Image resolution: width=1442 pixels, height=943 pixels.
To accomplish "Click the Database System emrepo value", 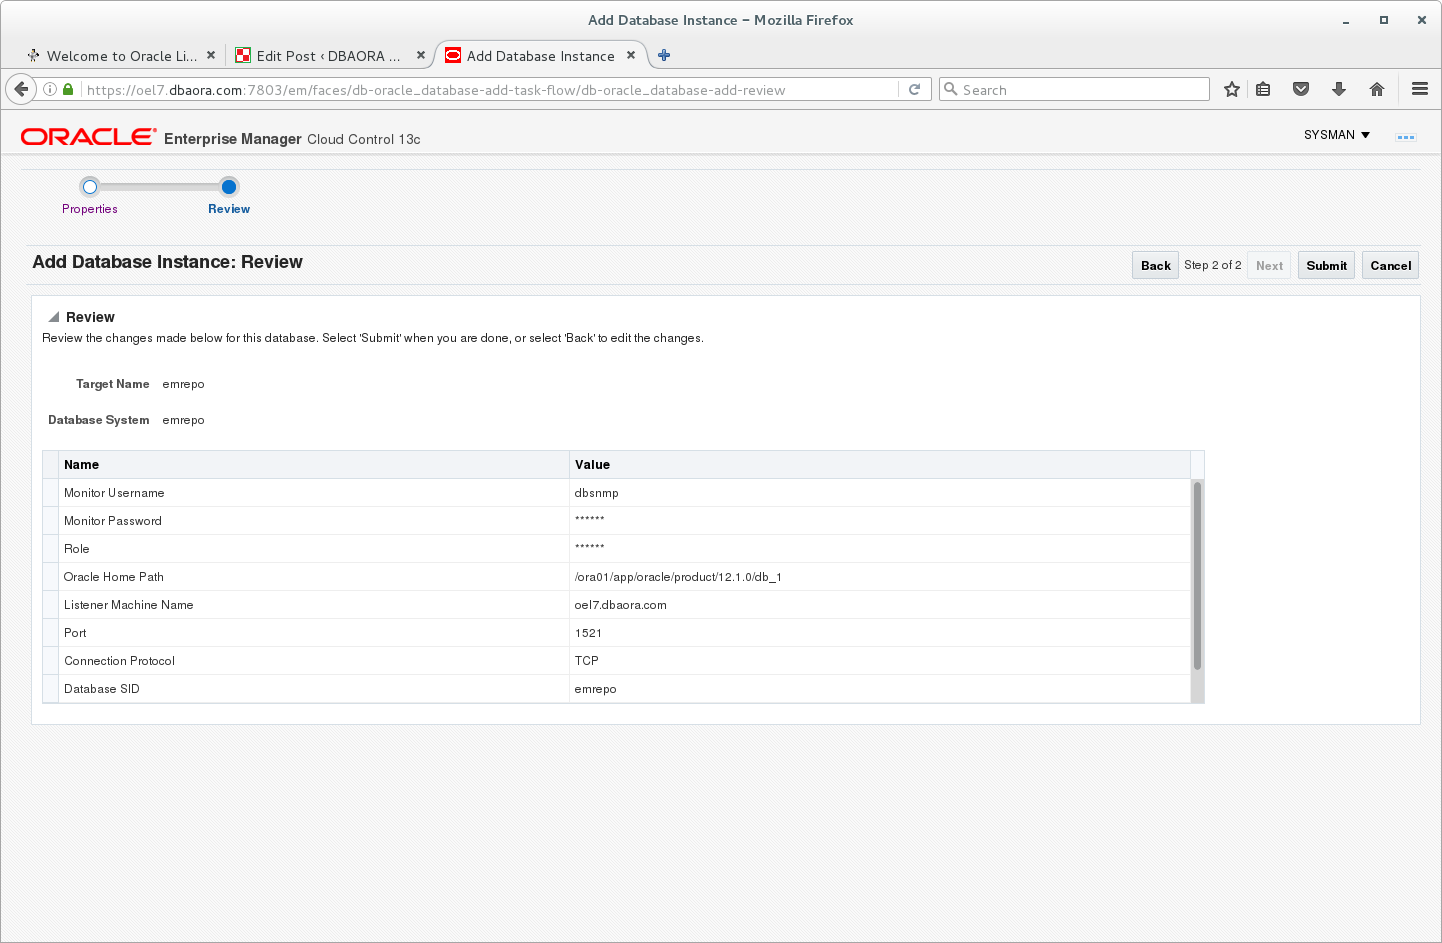I will tap(183, 420).
